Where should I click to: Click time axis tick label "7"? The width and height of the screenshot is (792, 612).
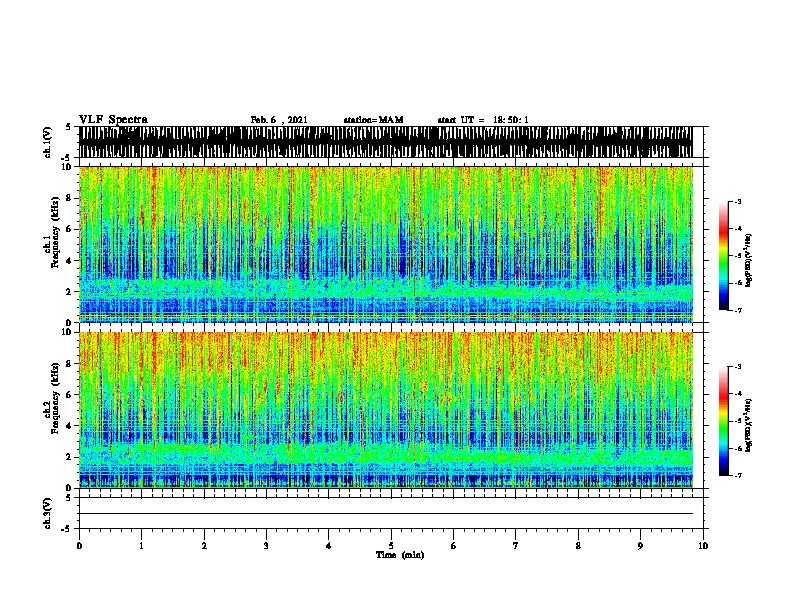click(516, 546)
